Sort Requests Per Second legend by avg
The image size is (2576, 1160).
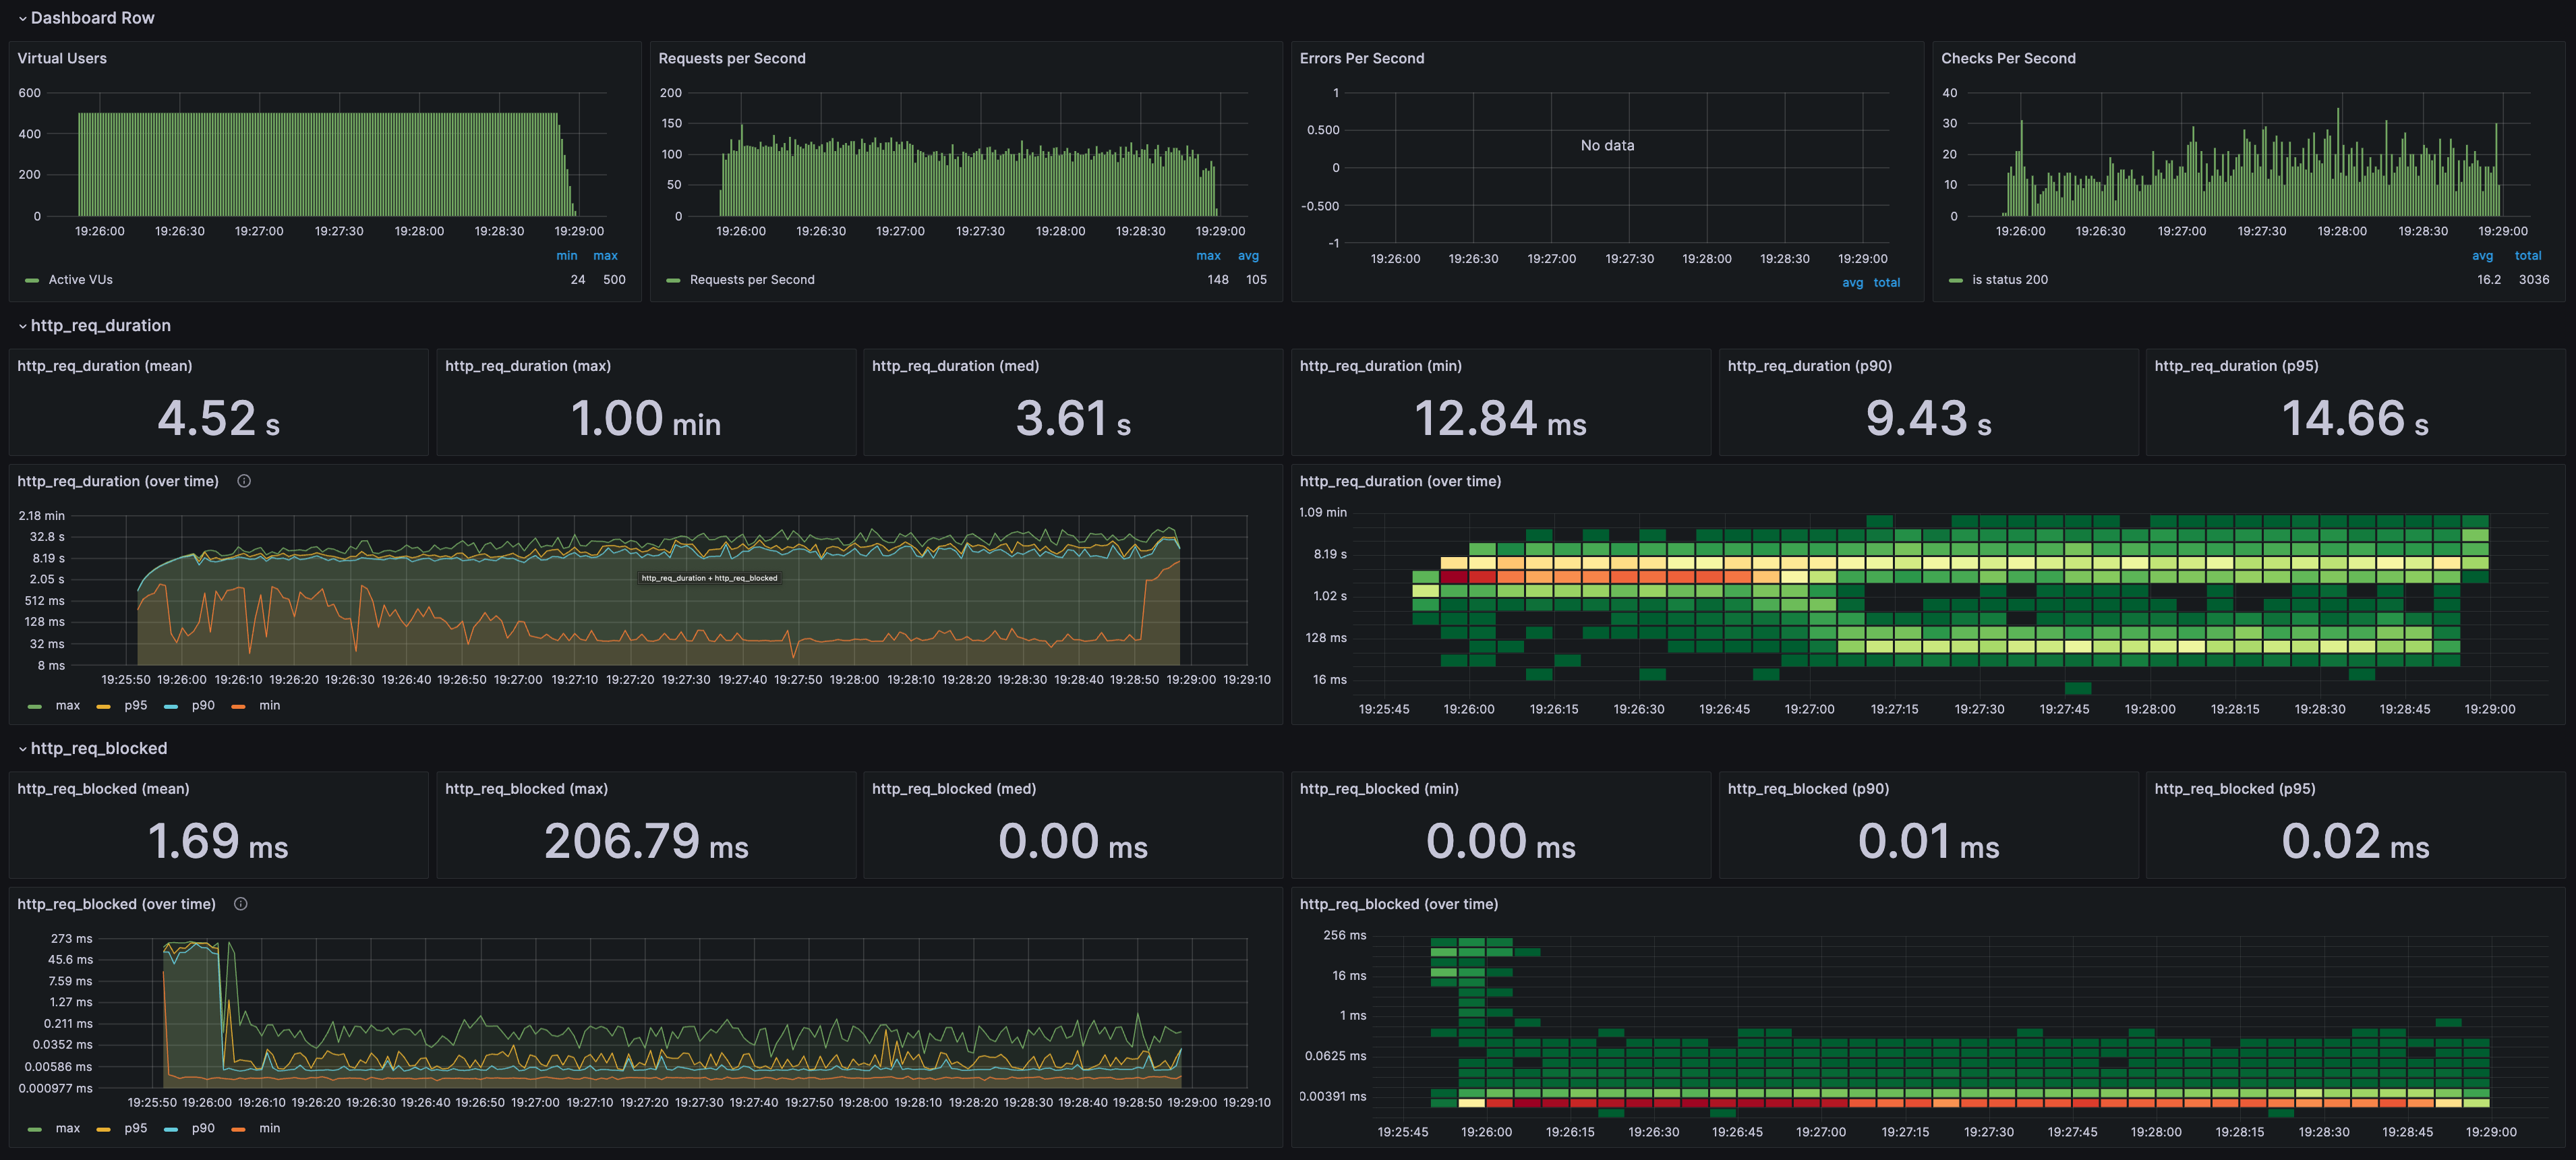[1248, 256]
